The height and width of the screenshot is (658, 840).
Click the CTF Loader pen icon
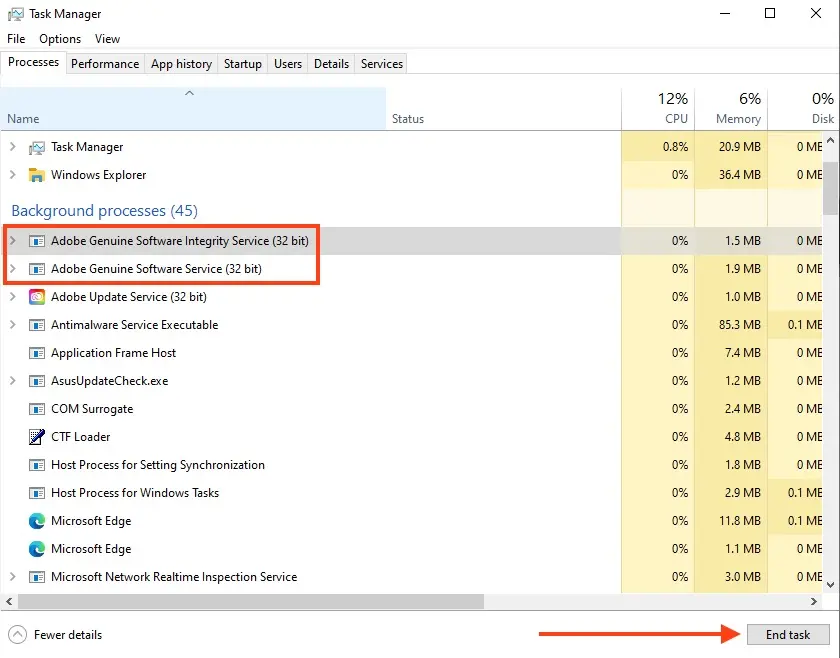click(37, 437)
